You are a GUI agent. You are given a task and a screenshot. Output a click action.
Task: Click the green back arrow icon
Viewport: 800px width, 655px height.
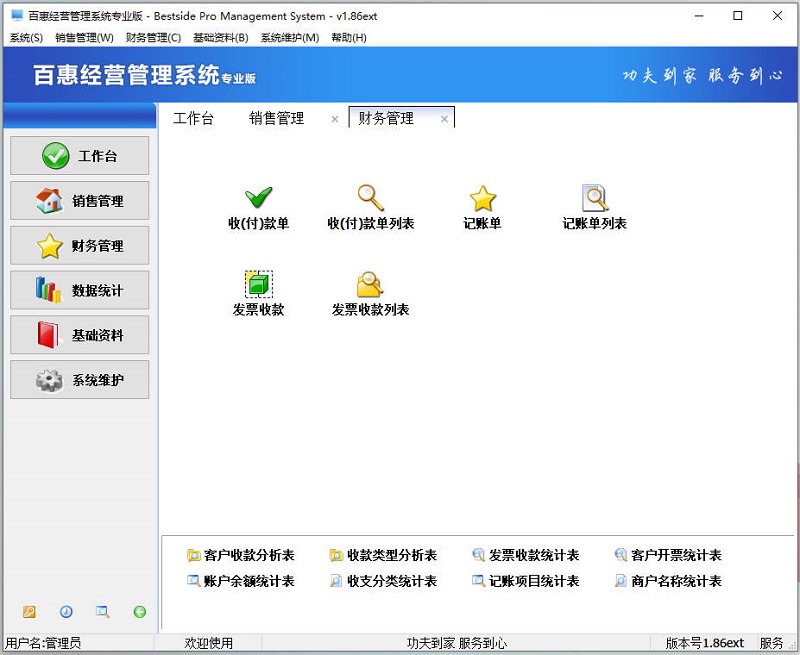pyautogui.click(x=139, y=612)
